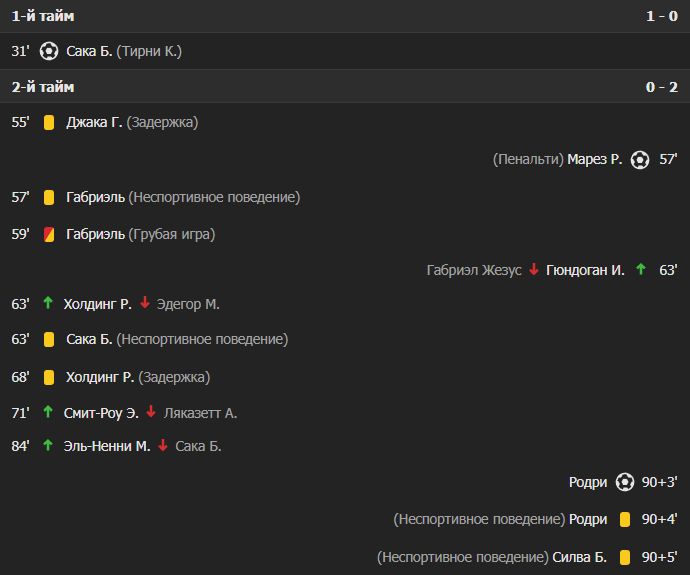
Task: Click the penalty goal ball icon at 57'
Action: [640, 159]
